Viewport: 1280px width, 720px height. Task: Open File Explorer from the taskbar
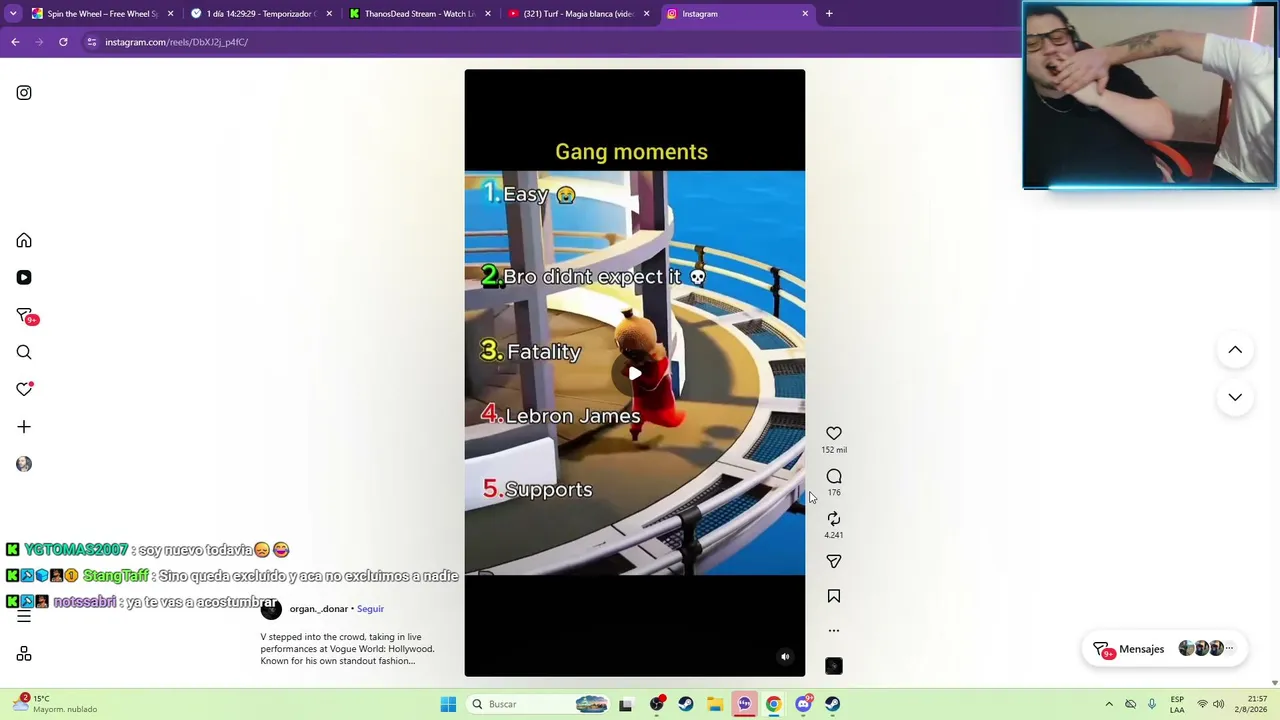pos(715,704)
